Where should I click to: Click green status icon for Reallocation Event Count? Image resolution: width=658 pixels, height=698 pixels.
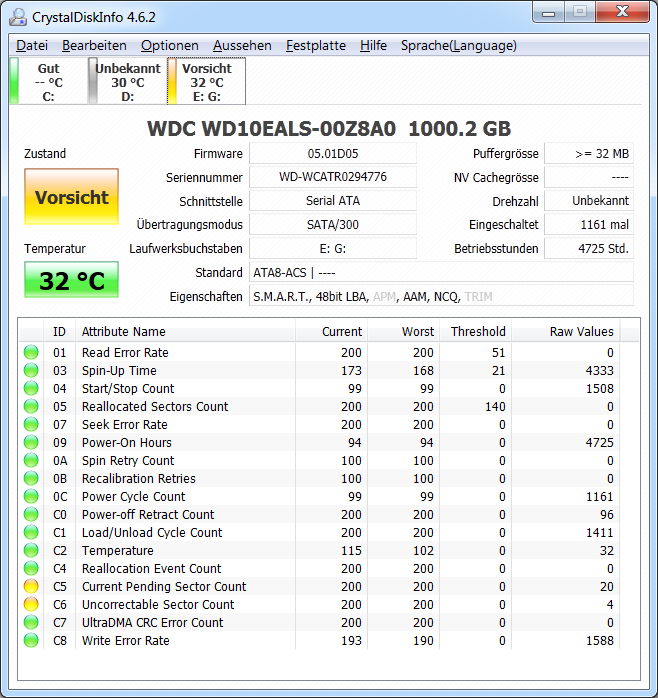[31, 568]
